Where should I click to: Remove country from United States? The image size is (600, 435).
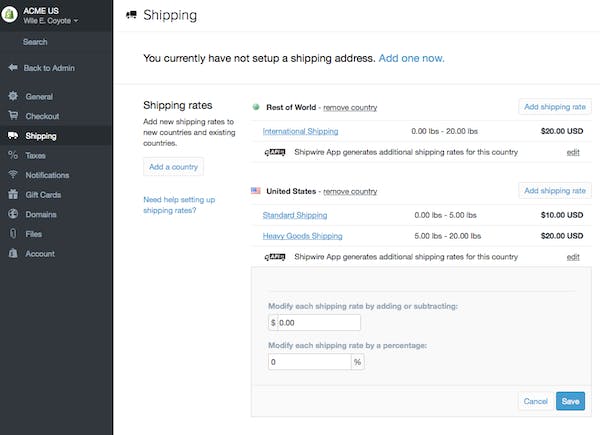coord(350,191)
